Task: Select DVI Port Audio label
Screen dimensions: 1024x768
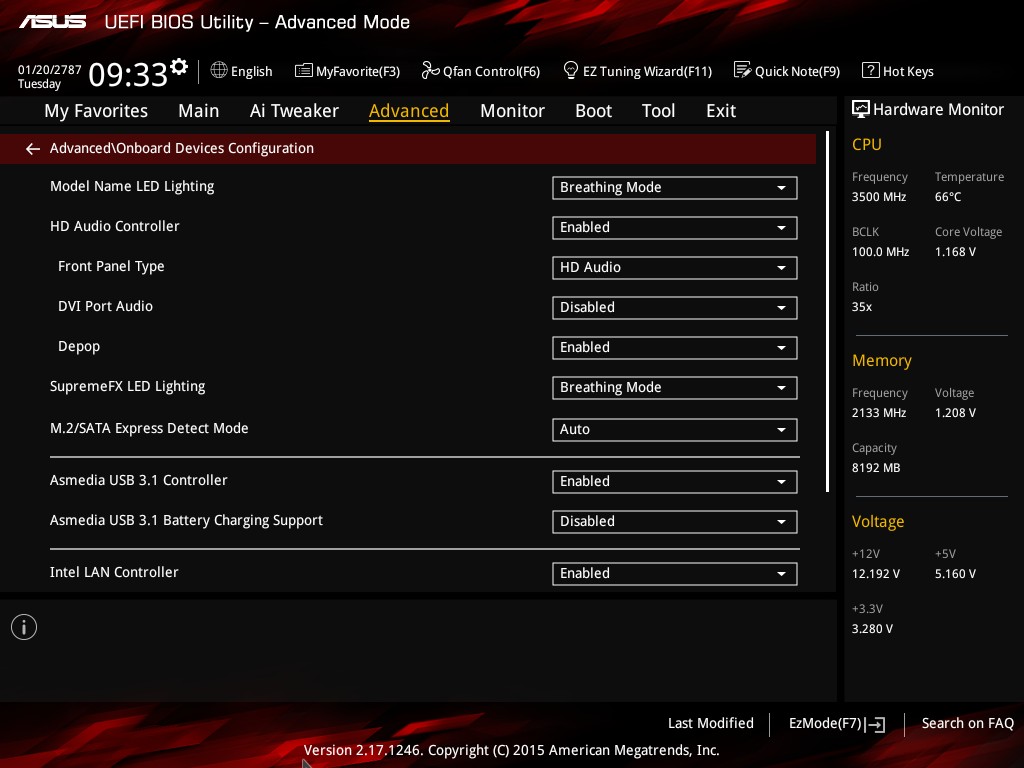Action: click(x=105, y=306)
